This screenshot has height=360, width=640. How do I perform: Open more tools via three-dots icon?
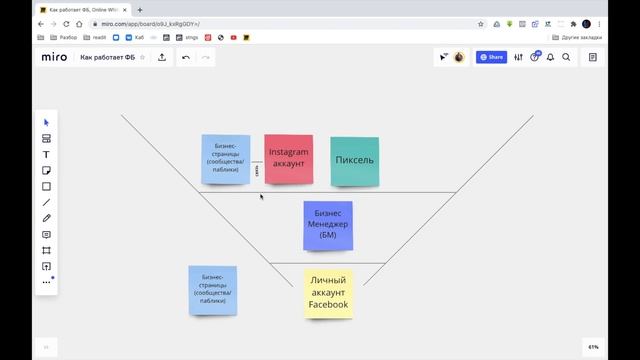[x=46, y=282]
